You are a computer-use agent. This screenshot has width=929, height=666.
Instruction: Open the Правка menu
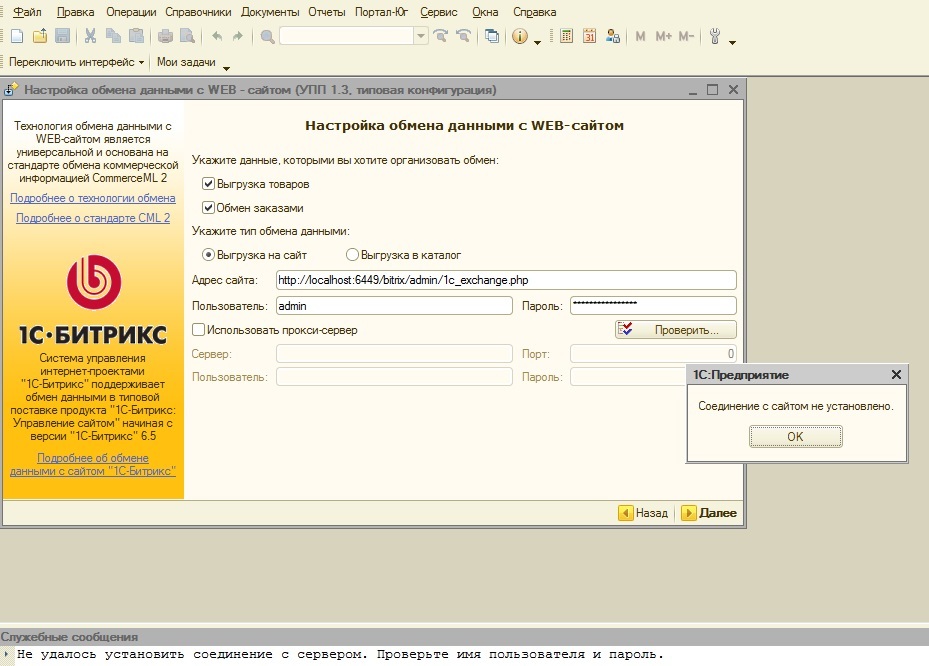(75, 12)
